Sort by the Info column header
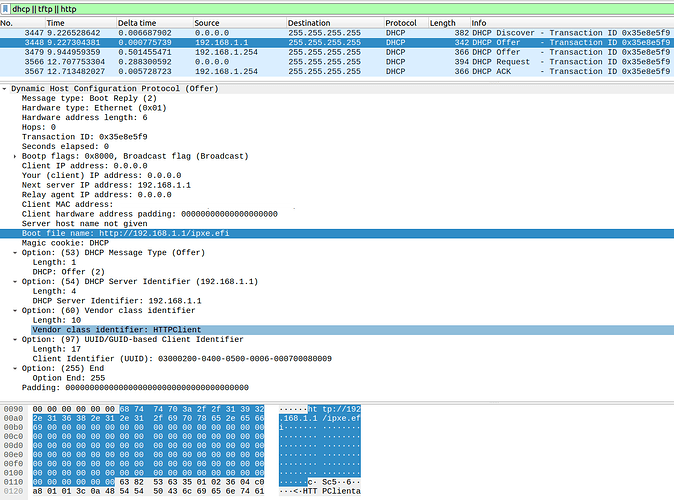Screen dimensions: 674x500 pyautogui.click(x=572, y=23)
